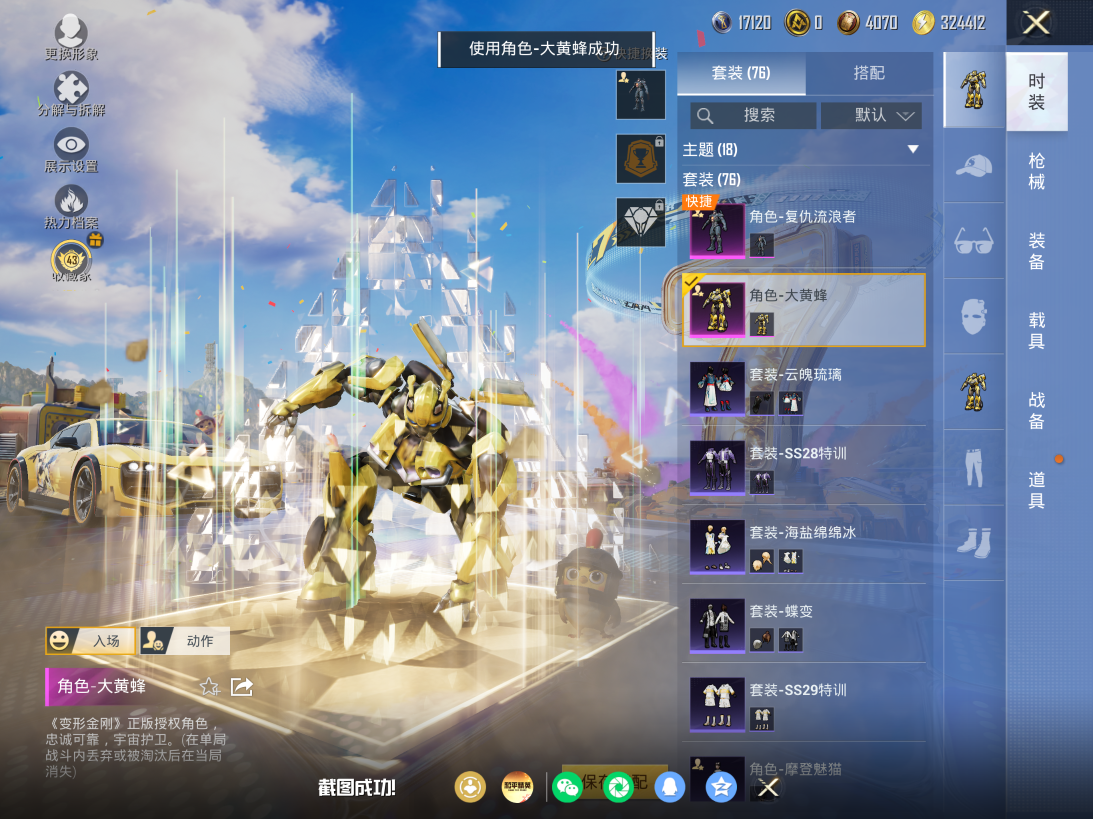Click the small Bumblebee piece icon under 角色-大黄蜂
The height and width of the screenshot is (819, 1093).
(x=761, y=324)
